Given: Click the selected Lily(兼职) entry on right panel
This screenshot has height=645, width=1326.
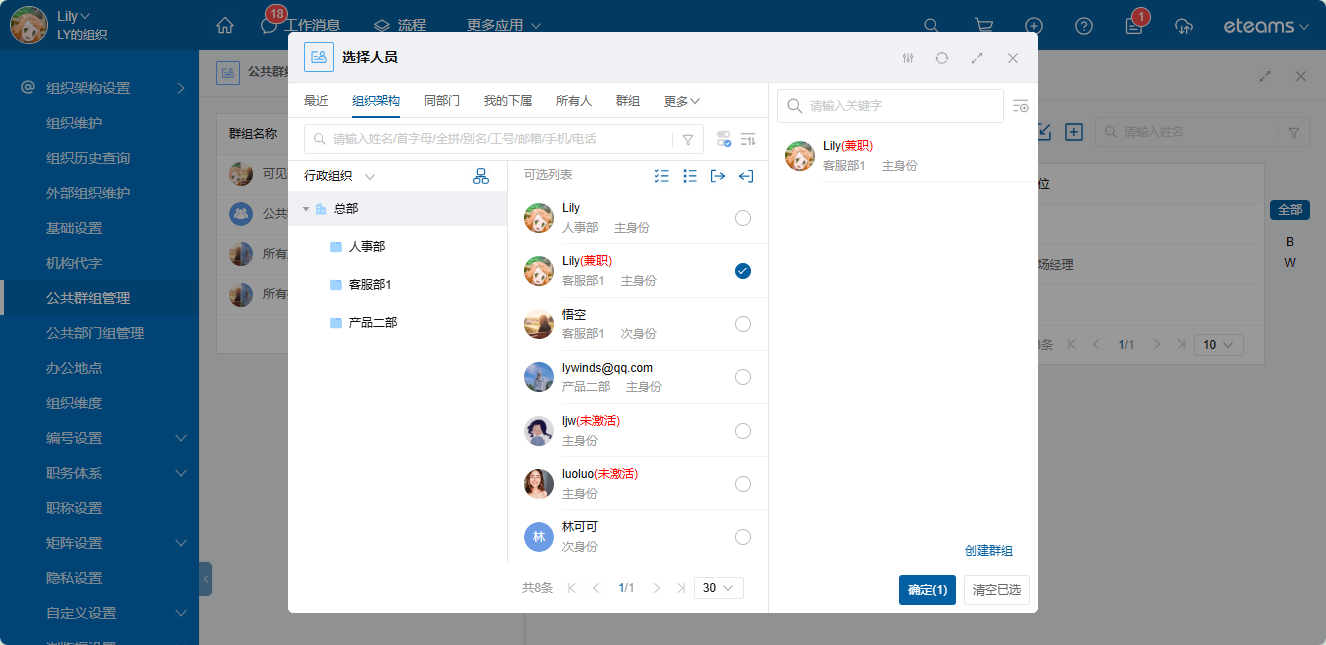Looking at the screenshot, I should point(903,156).
